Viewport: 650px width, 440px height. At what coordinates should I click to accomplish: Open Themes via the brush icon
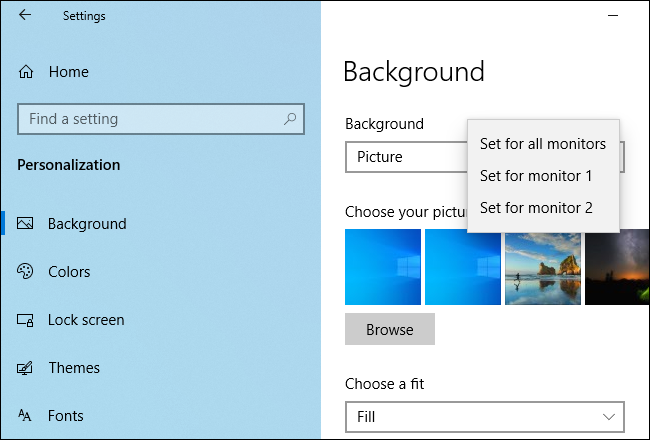pyautogui.click(x=26, y=368)
